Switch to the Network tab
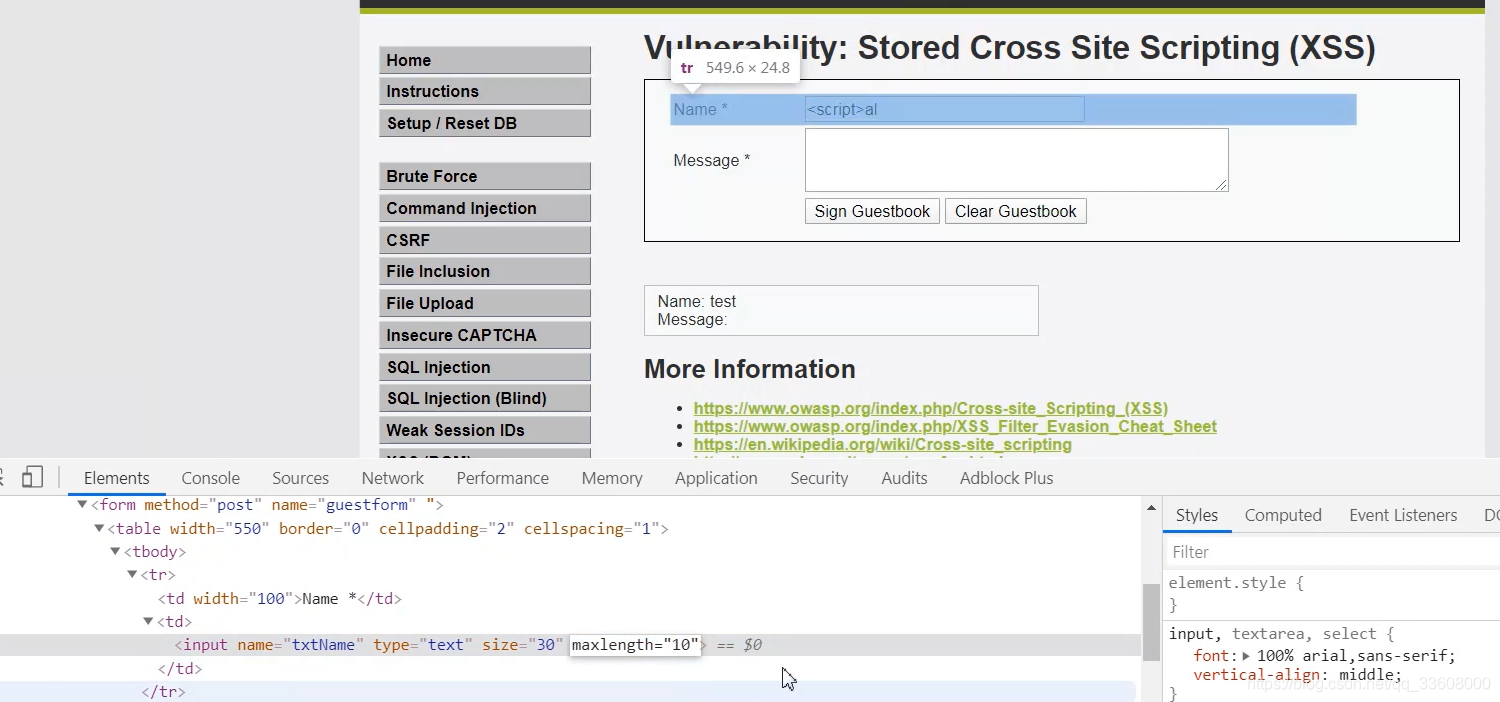The height and width of the screenshot is (702, 1500). (x=392, y=478)
